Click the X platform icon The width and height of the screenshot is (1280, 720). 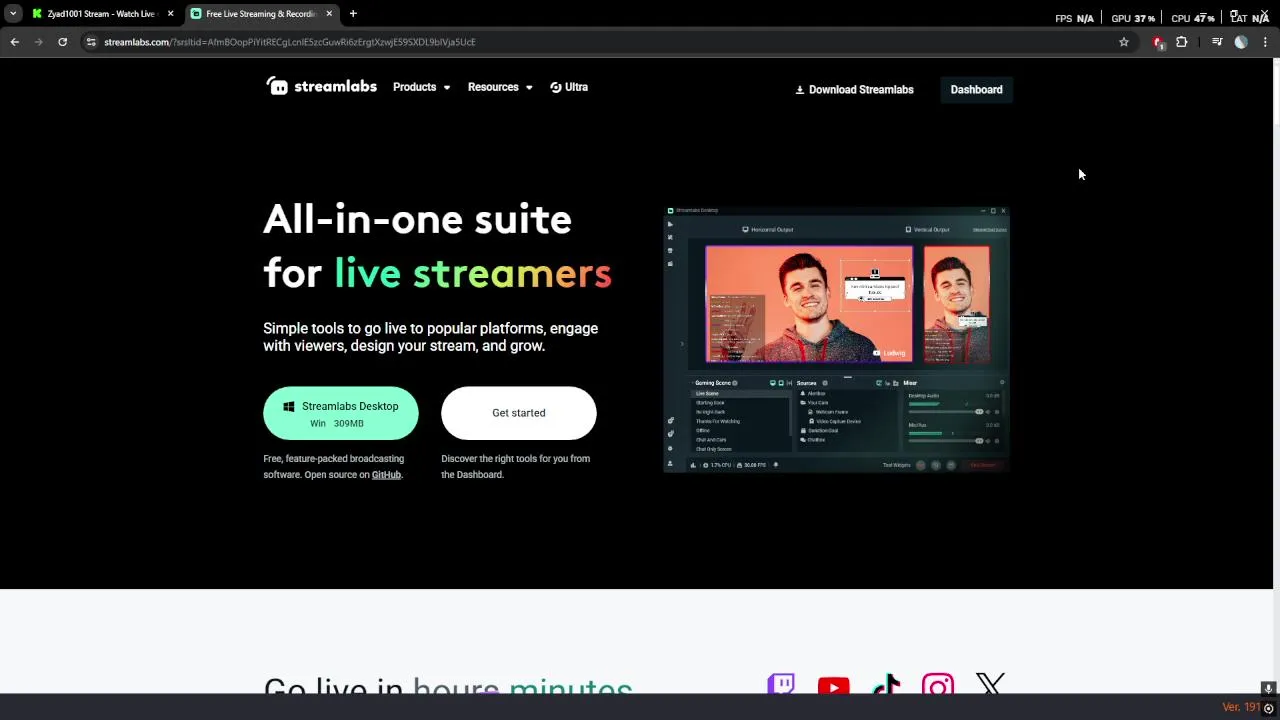[990, 685]
